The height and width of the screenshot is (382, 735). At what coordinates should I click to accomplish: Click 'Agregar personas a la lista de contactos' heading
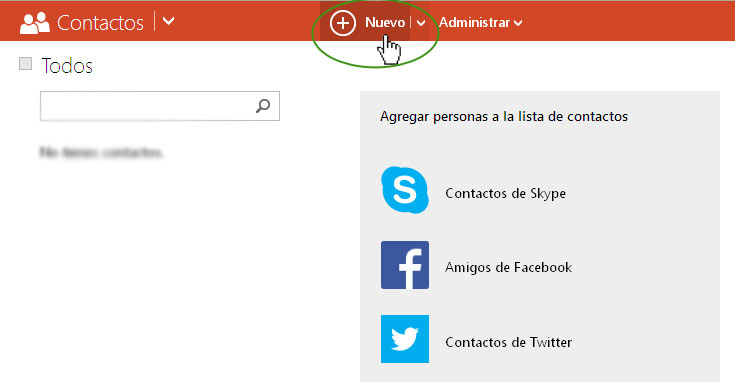(504, 116)
